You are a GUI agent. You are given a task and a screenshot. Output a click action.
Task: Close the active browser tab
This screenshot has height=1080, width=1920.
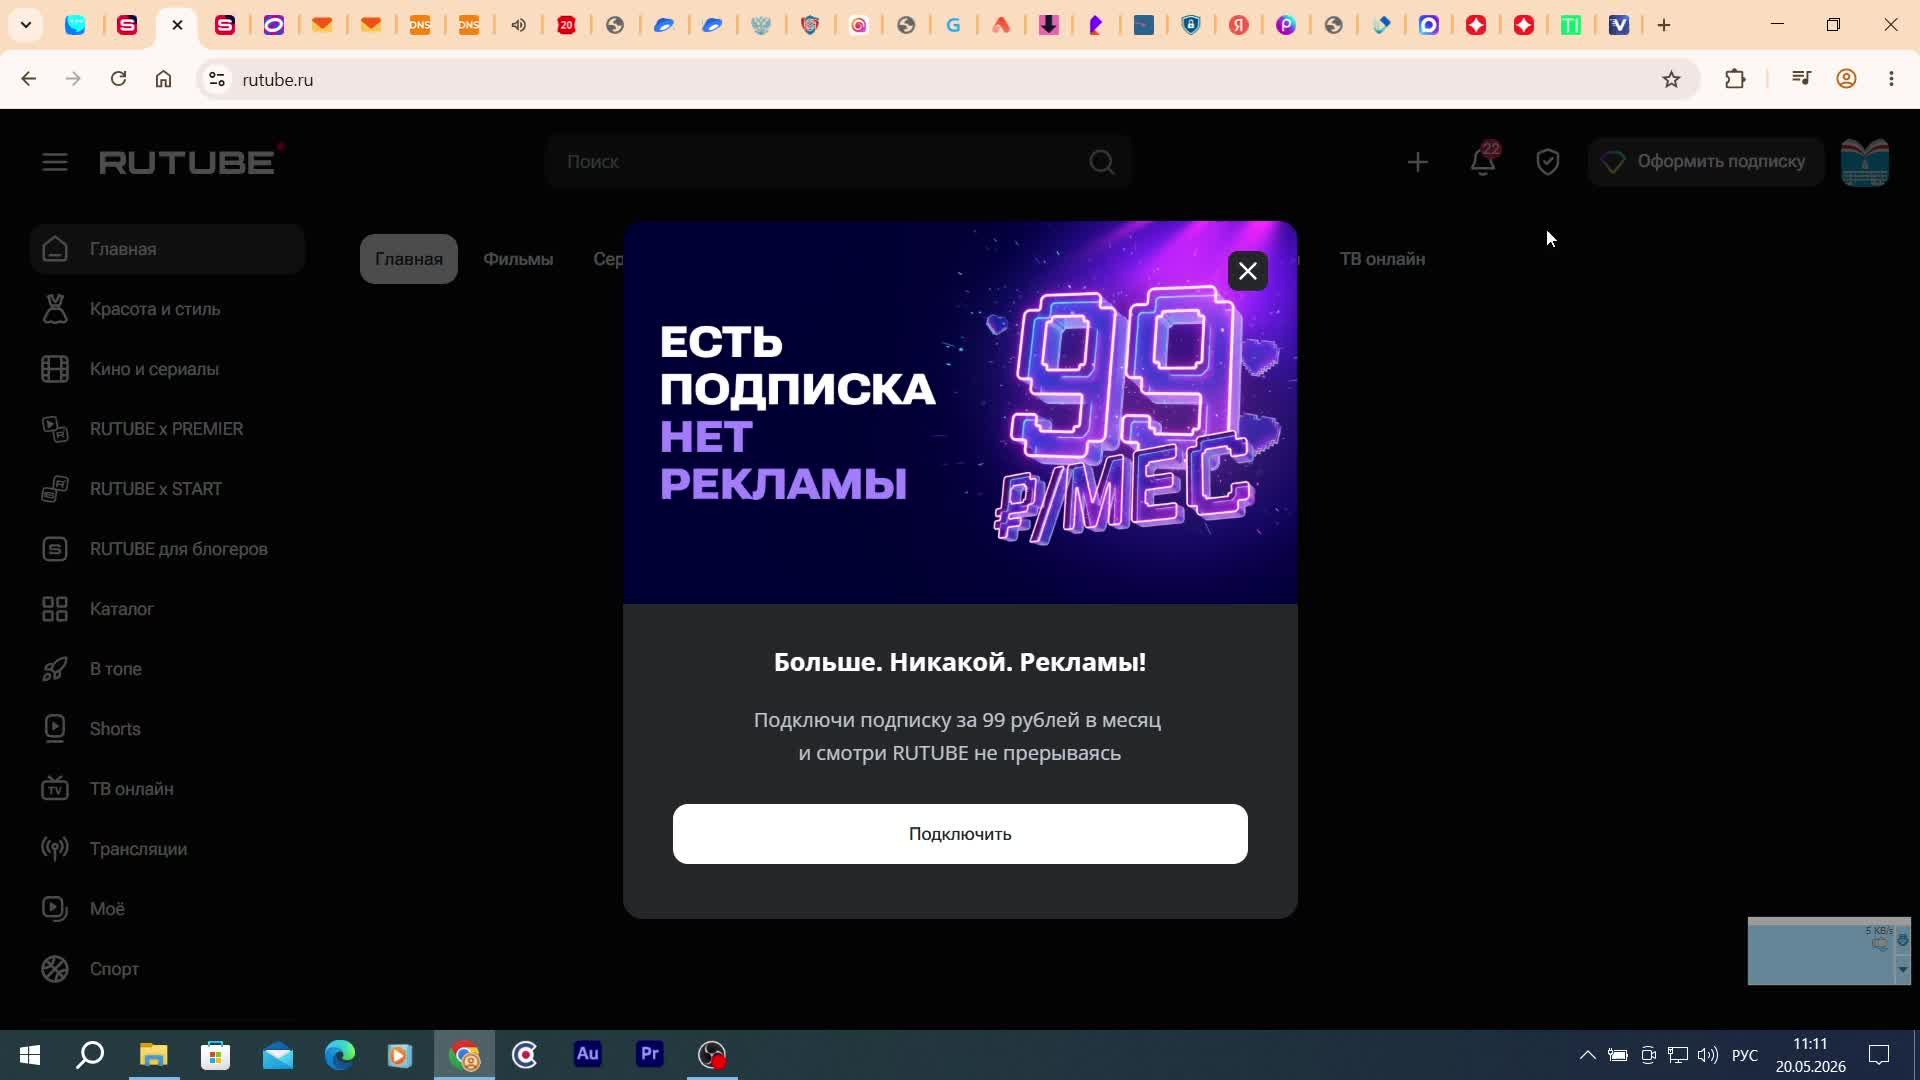coord(177,25)
